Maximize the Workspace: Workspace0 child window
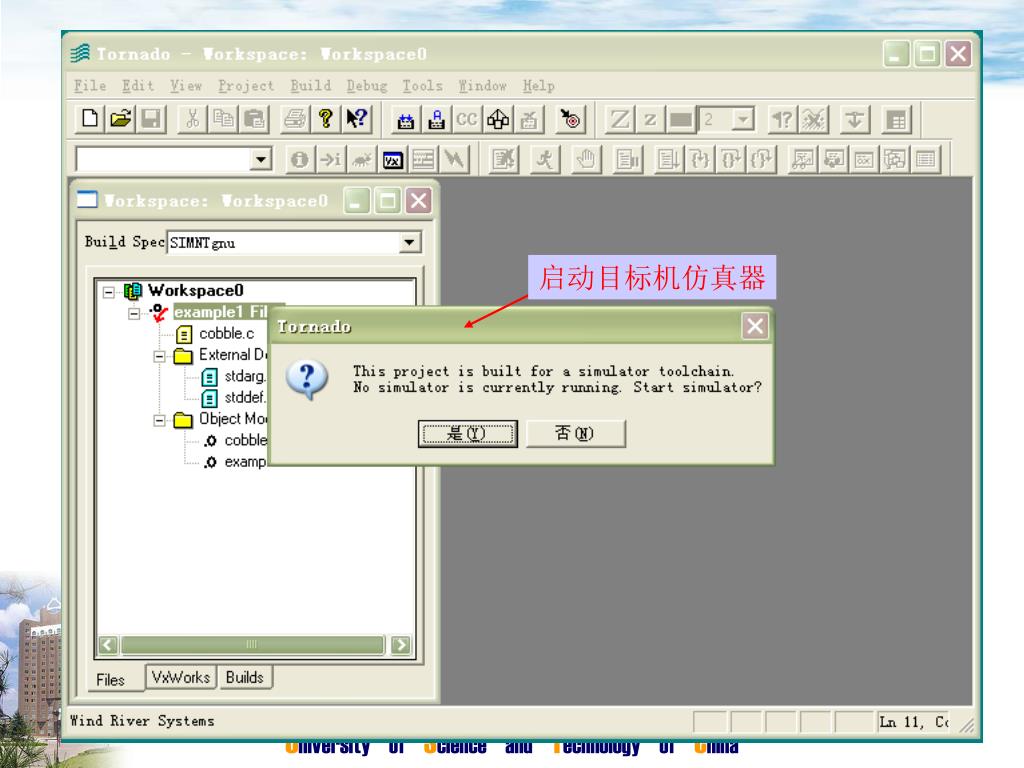The width and height of the screenshot is (1024, 768). (x=387, y=200)
